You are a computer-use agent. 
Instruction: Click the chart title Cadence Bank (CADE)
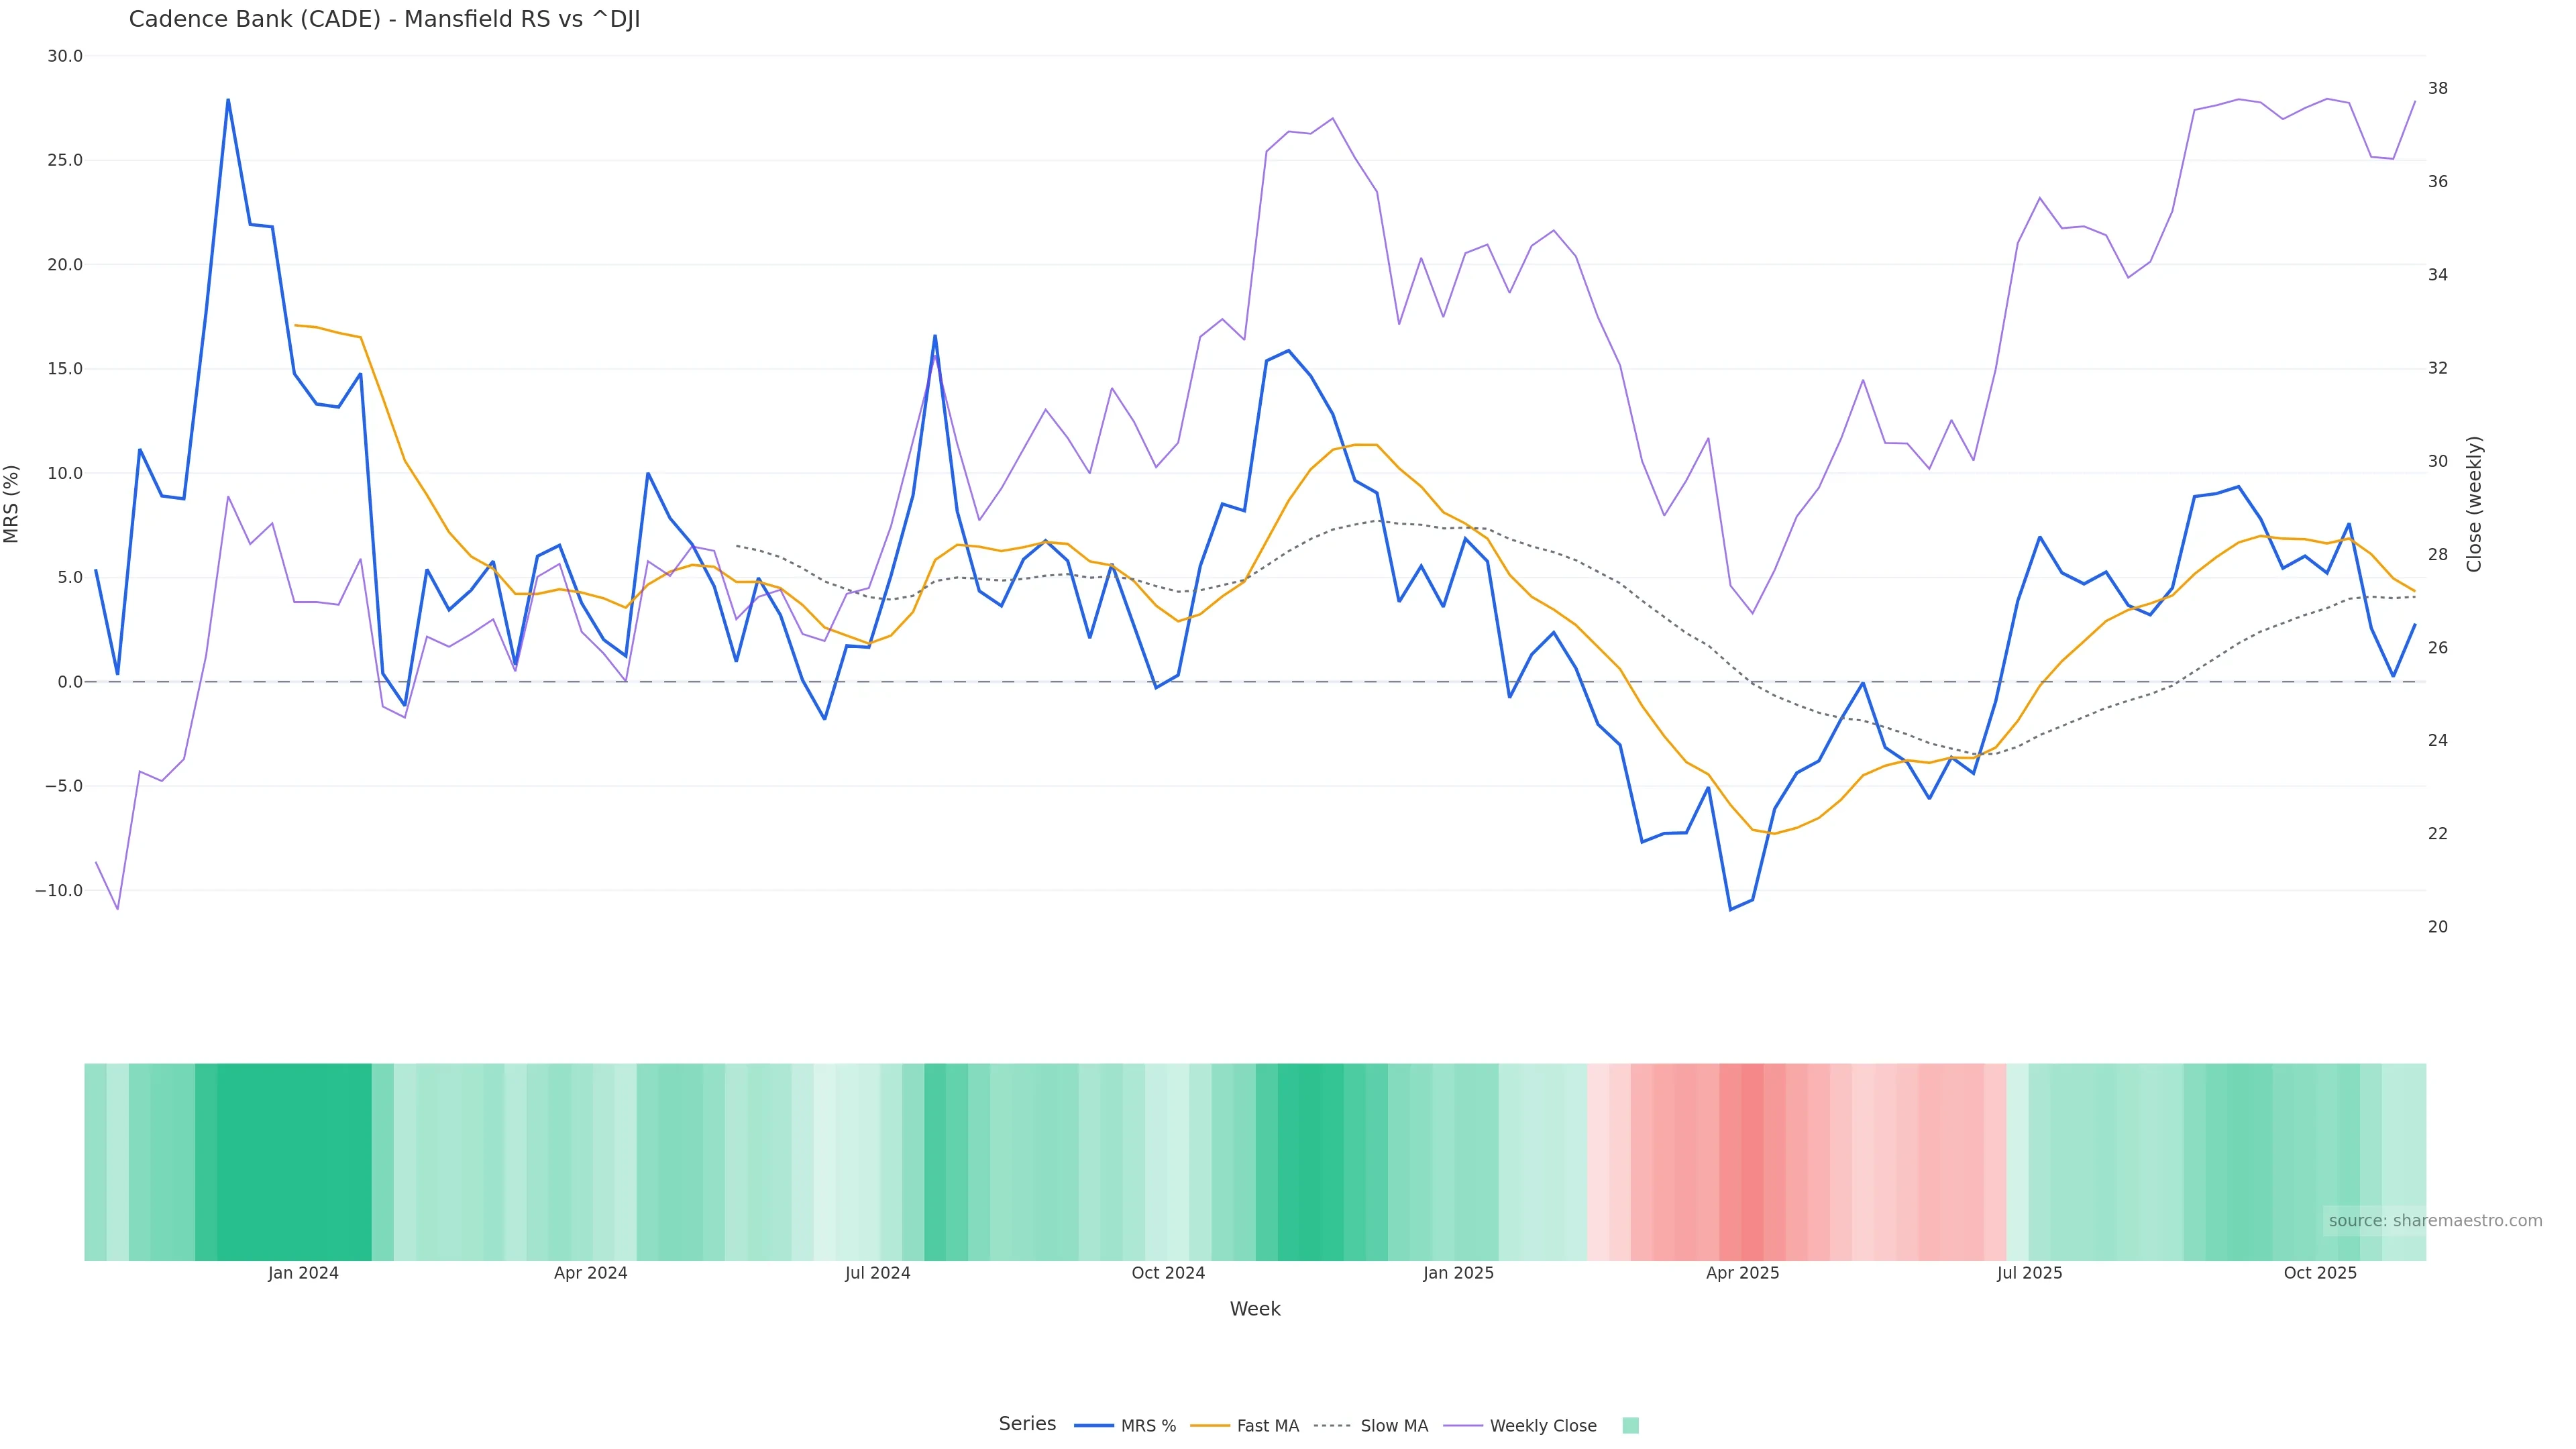[384, 19]
